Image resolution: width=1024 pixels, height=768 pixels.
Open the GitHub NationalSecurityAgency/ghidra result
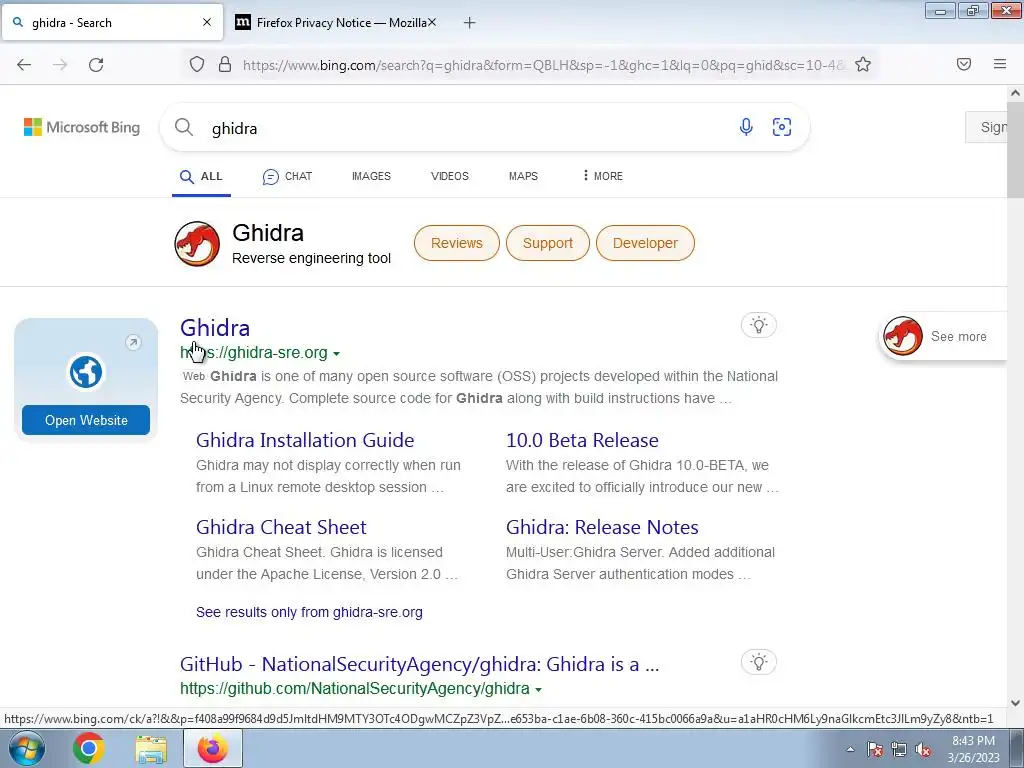click(419, 664)
